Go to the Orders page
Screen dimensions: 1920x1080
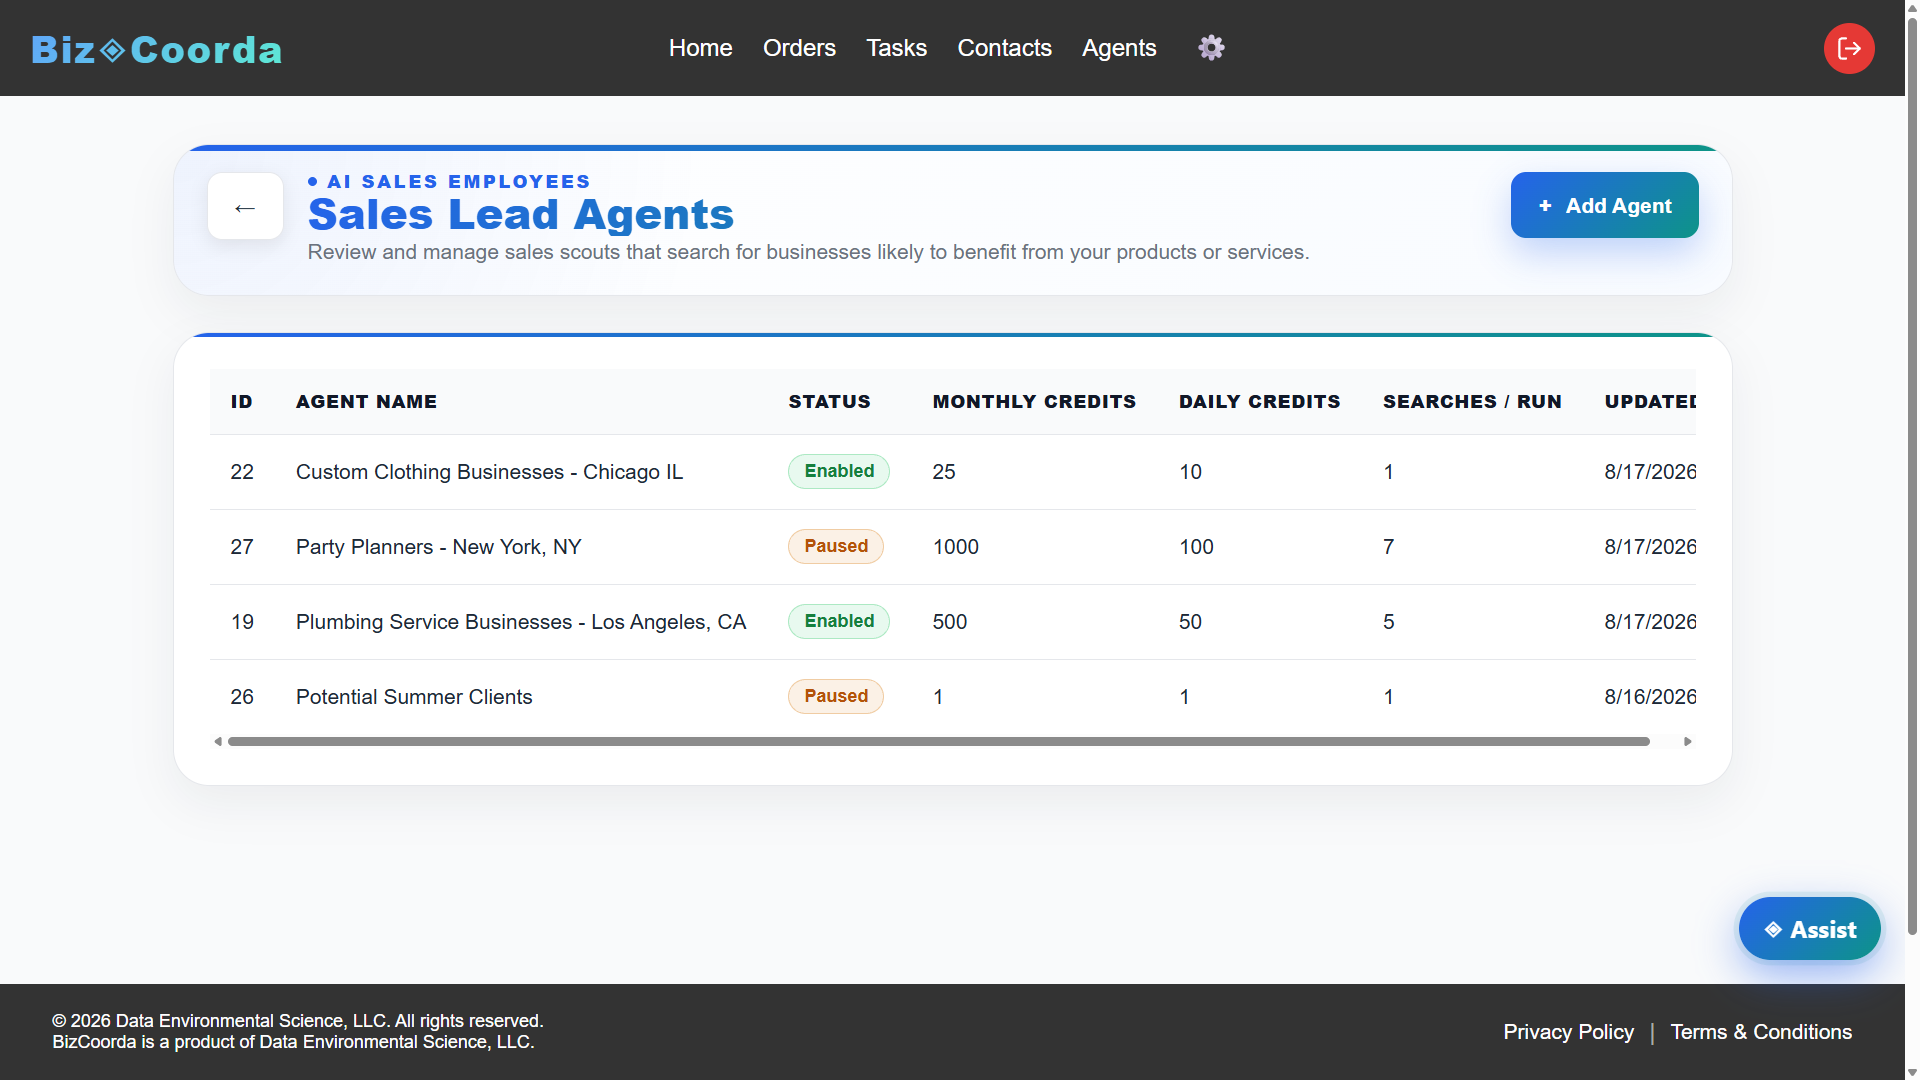(799, 48)
